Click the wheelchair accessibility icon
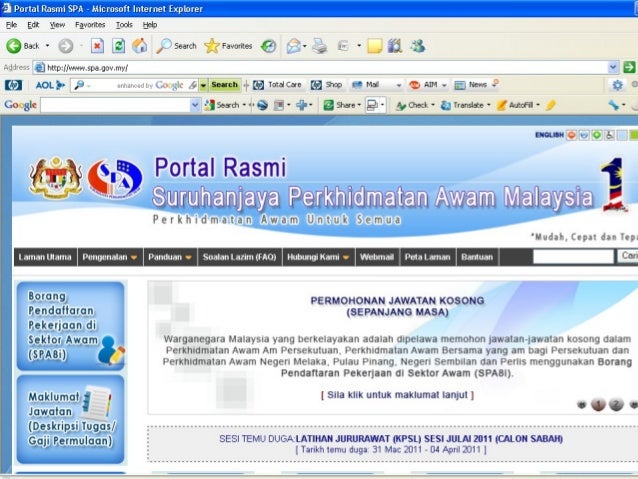The image size is (638, 479). pyautogui.click(x=610, y=135)
